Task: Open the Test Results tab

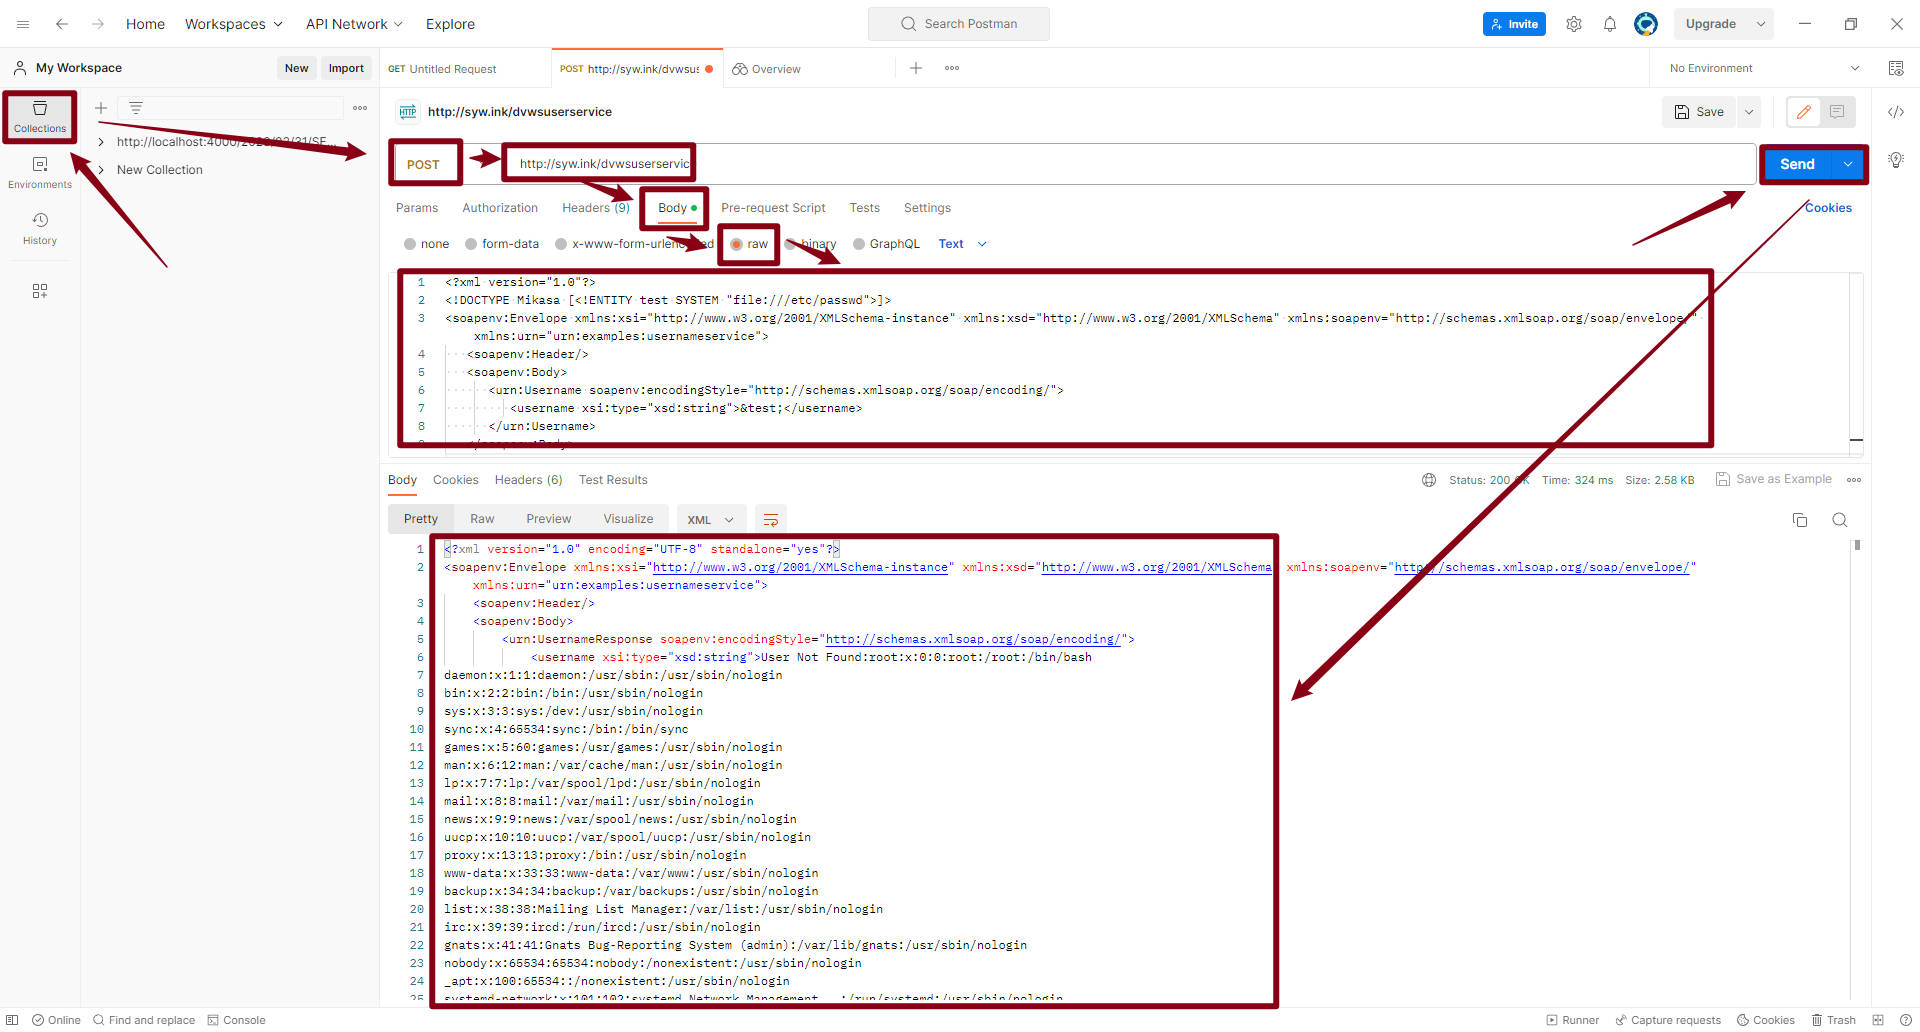Action: pyautogui.click(x=613, y=480)
